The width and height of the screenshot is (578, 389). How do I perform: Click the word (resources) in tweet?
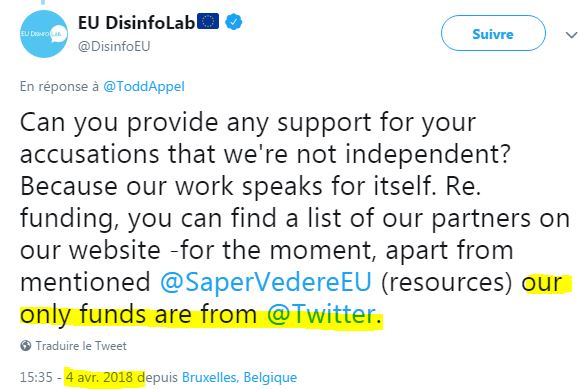pyautogui.click(x=446, y=282)
